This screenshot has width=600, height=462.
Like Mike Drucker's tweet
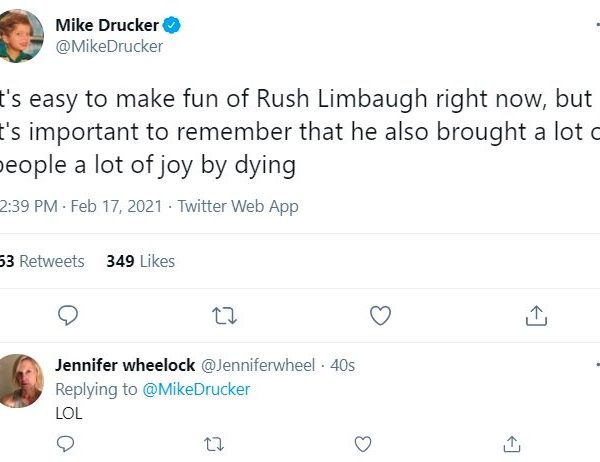(x=380, y=316)
